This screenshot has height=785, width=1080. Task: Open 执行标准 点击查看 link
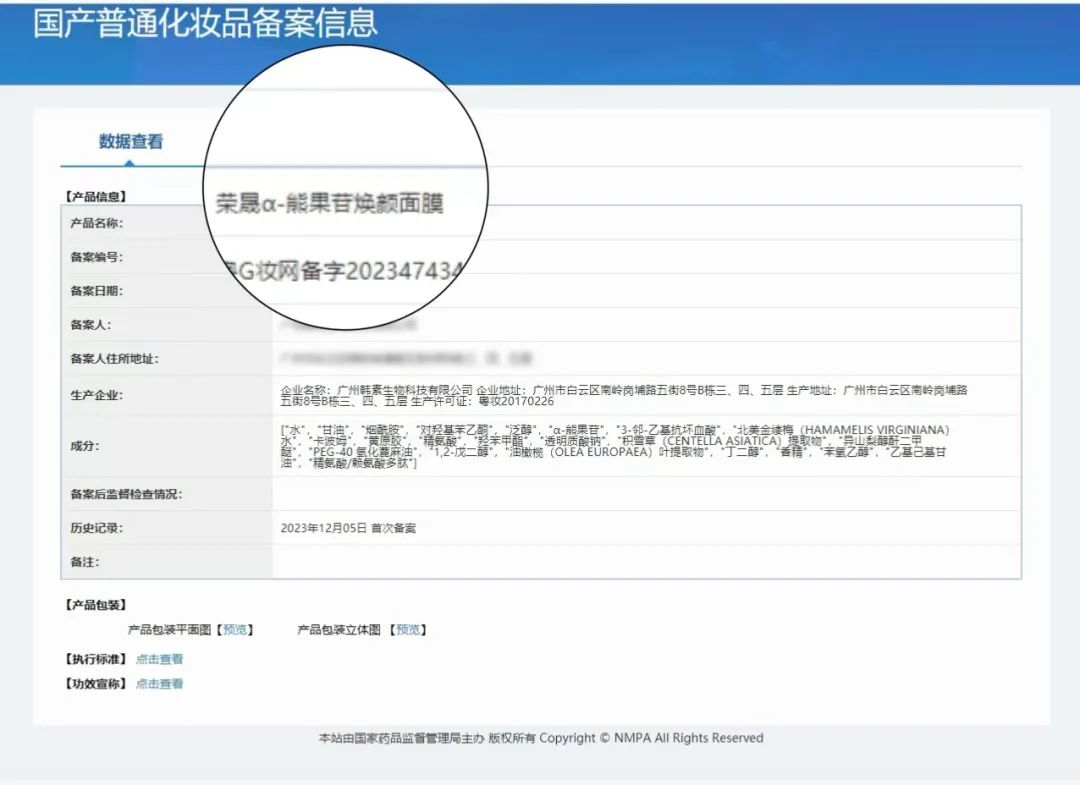[x=159, y=659]
